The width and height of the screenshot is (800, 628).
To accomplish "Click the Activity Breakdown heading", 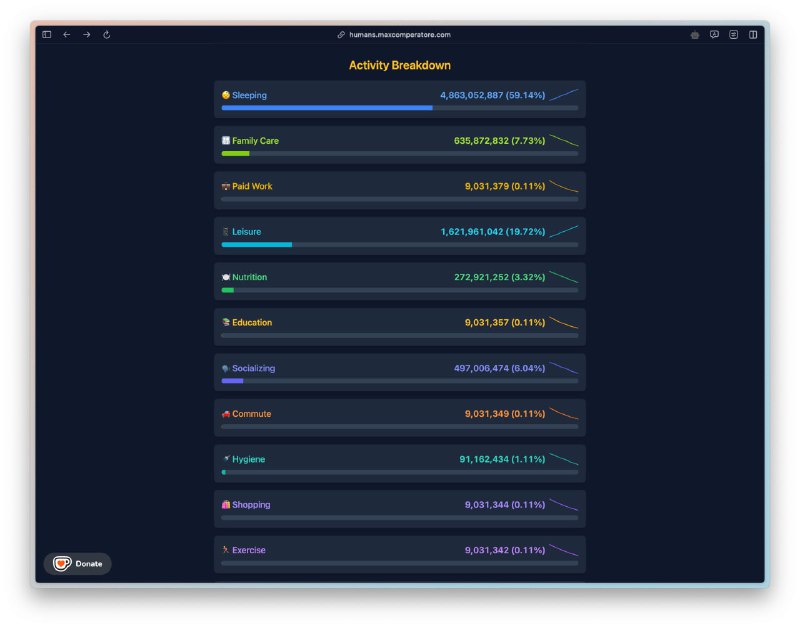I will (x=399, y=65).
